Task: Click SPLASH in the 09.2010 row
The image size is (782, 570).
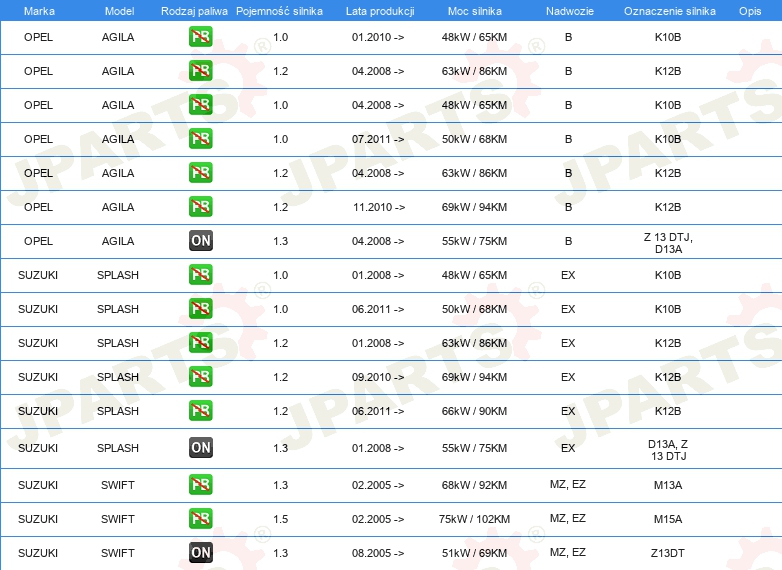Action: click(x=118, y=377)
